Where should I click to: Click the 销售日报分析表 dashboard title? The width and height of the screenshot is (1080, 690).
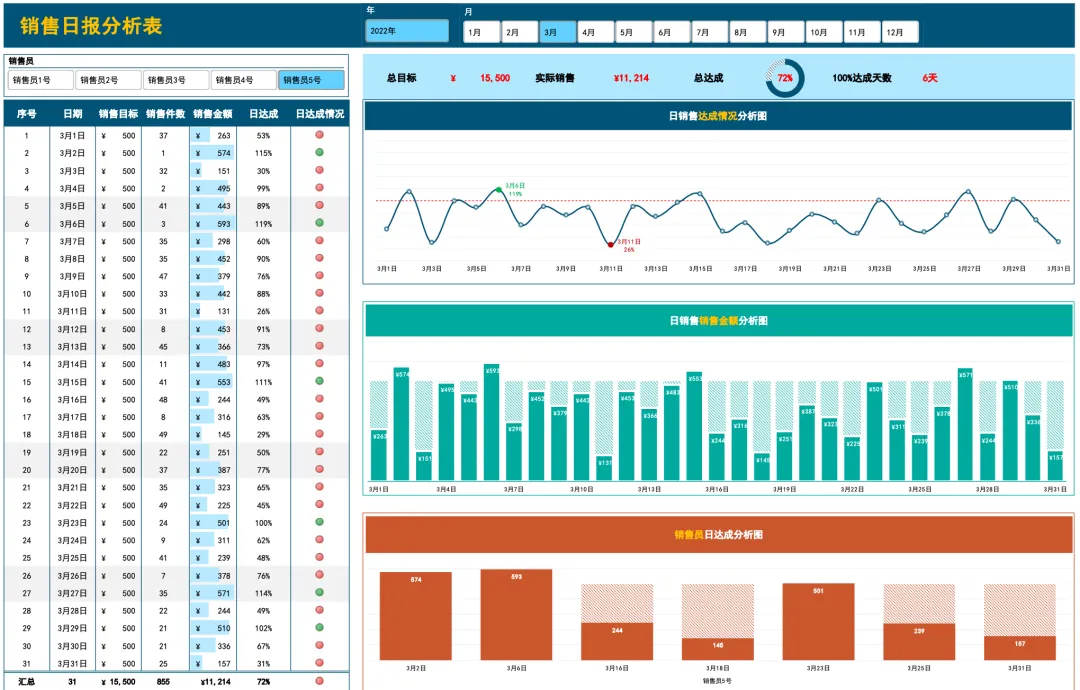point(91,26)
